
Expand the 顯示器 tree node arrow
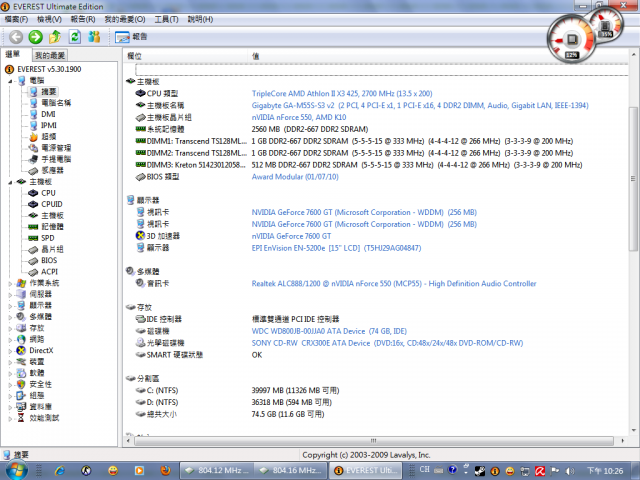coord(10,306)
